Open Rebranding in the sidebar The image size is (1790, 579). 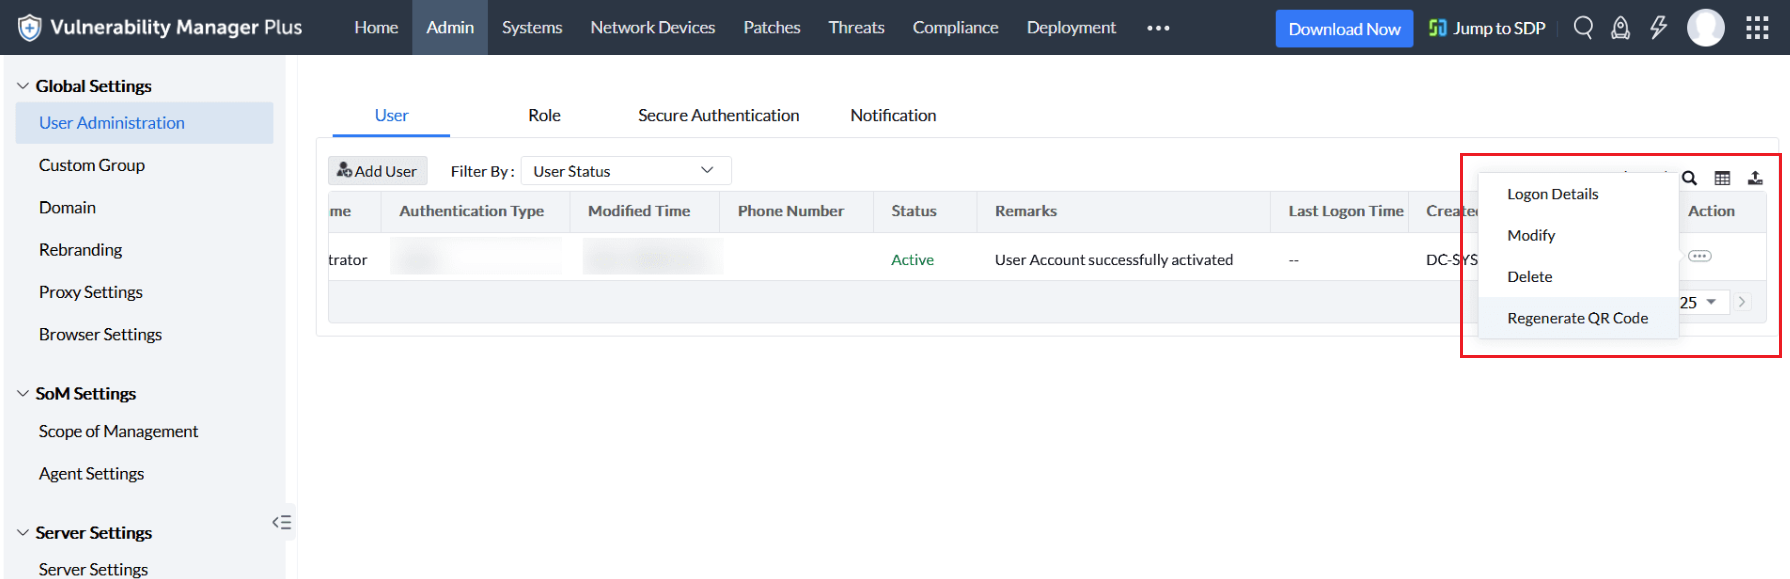pyautogui.click(x=80, y=250)
